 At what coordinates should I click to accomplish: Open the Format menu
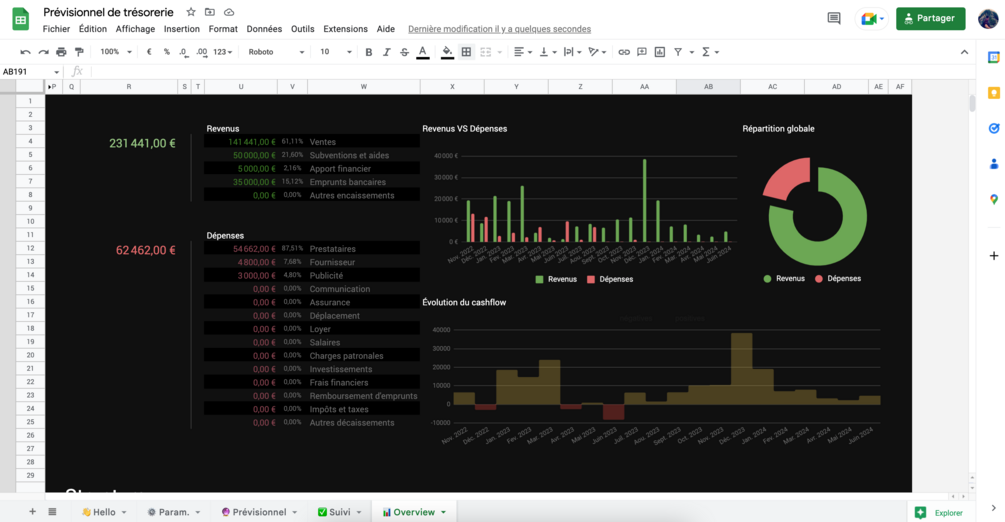point(223,29)
